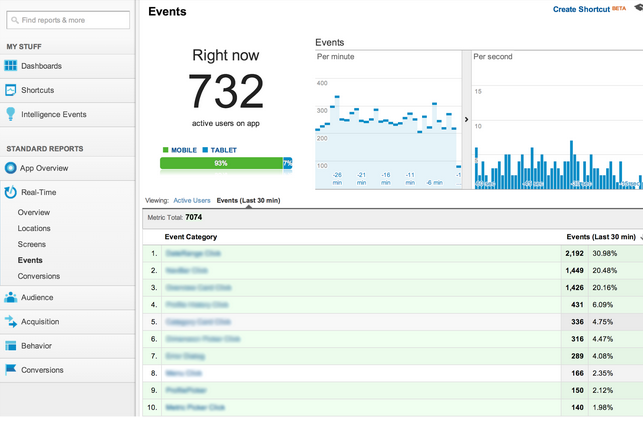Image resolution: width=643 pixels, height=436 pixels.
Task: Click the Real-Time clock icon
Action: pos(11,192)
